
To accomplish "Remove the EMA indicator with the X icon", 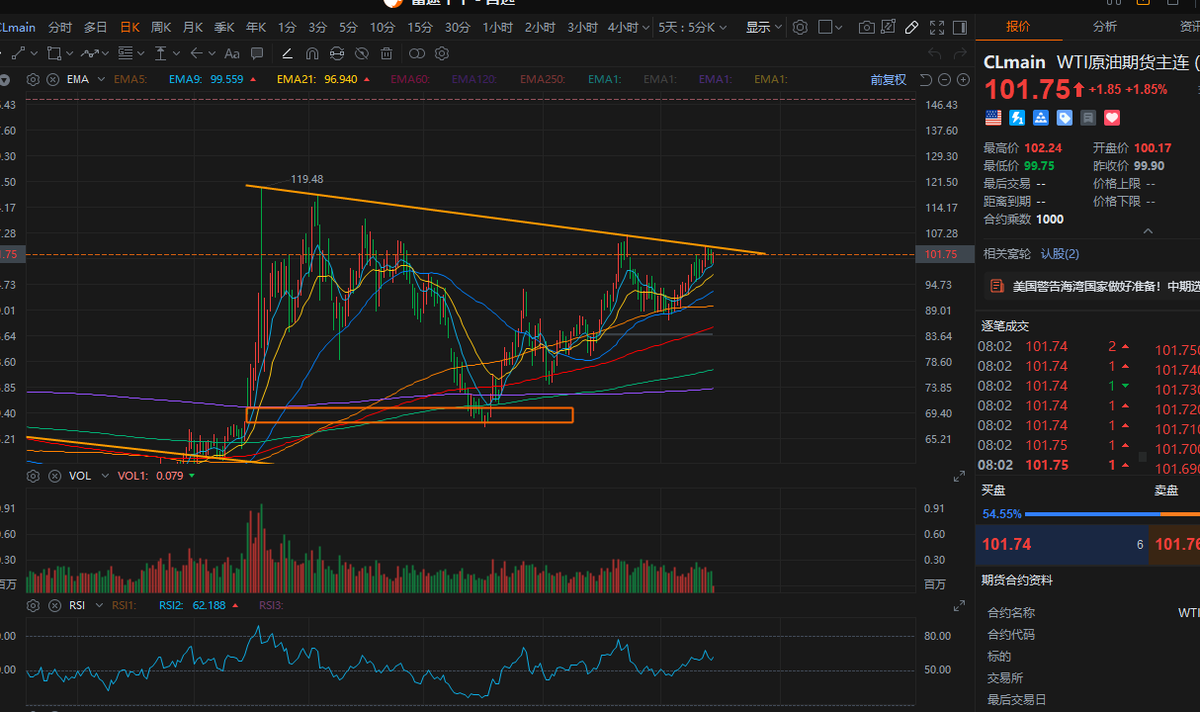I will [54, 79].
